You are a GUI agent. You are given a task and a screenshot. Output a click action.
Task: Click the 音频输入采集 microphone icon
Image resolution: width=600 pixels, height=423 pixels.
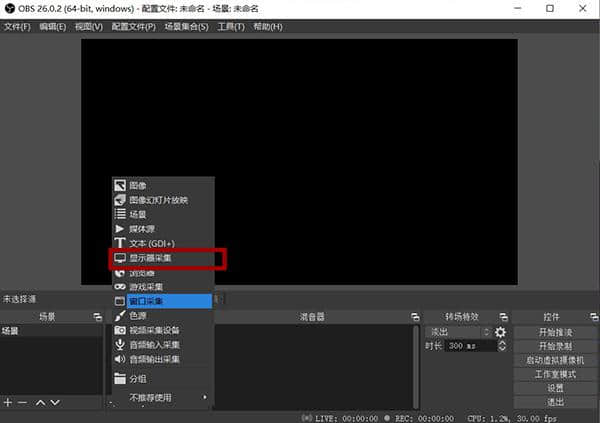(x=119, y=344)
